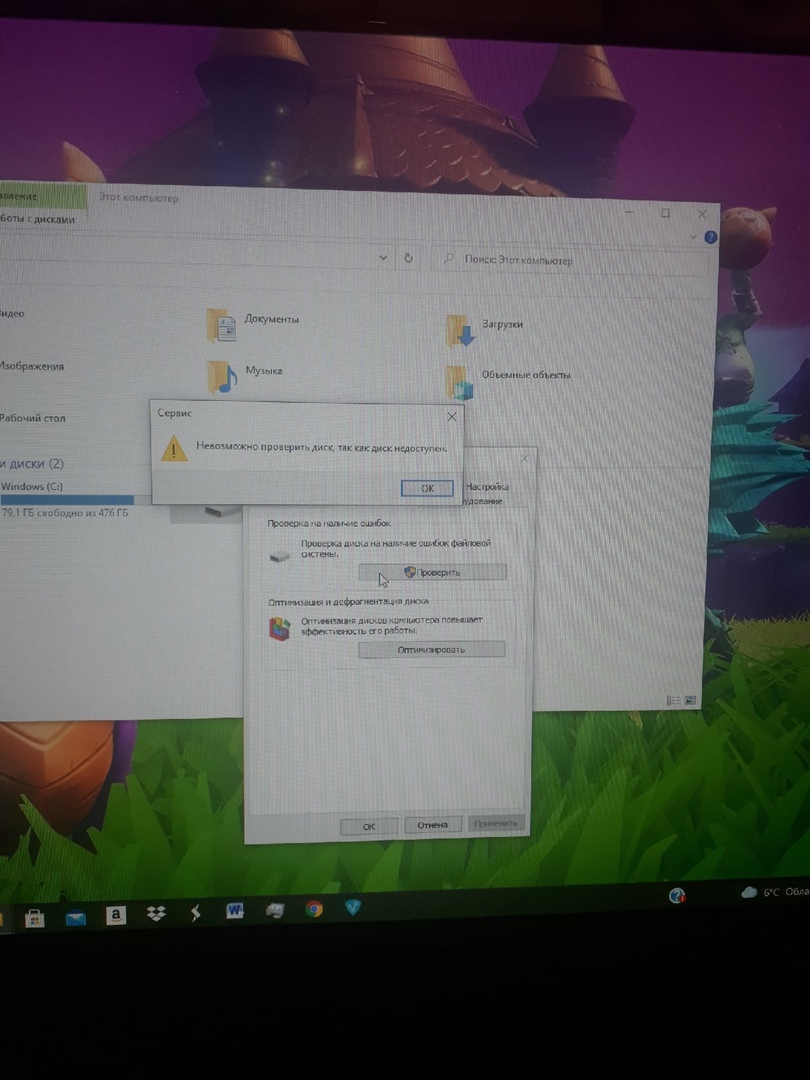
Task: Confirm the Сервис error dialog with OK
Action: (x=427, y=488)
